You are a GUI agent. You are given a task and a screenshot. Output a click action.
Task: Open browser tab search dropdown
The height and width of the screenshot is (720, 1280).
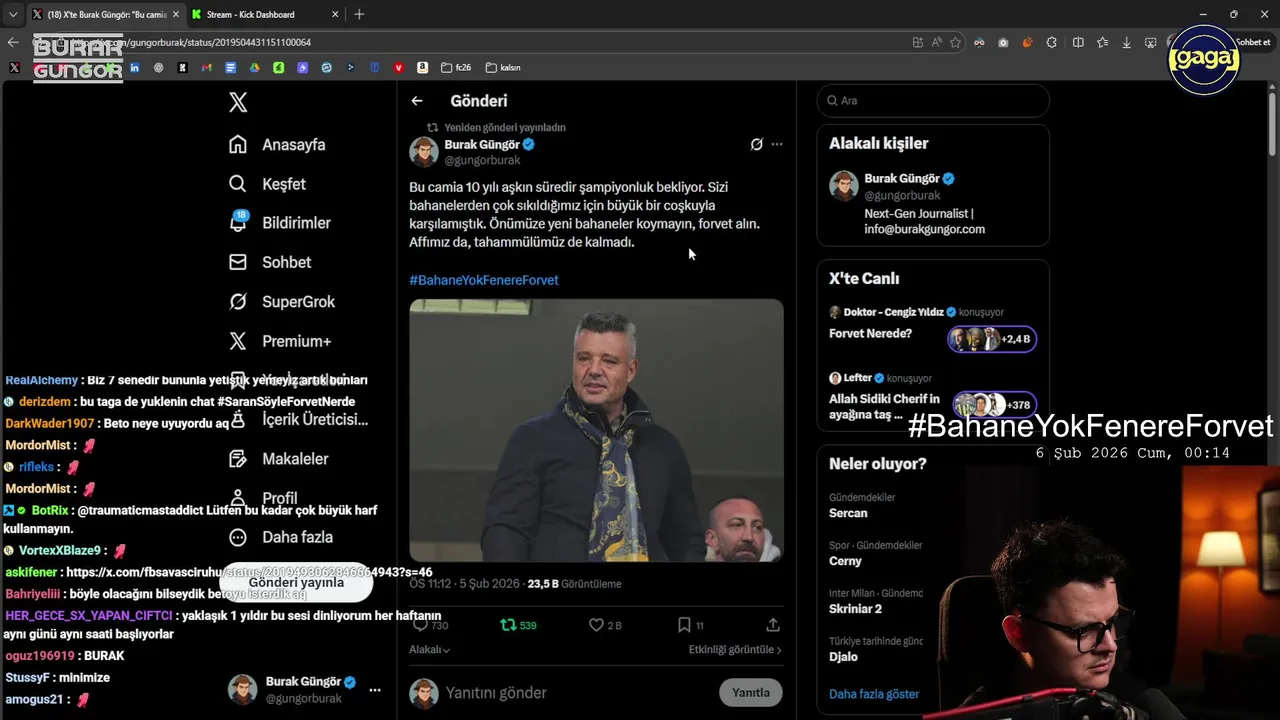click(x=13, y=14)
